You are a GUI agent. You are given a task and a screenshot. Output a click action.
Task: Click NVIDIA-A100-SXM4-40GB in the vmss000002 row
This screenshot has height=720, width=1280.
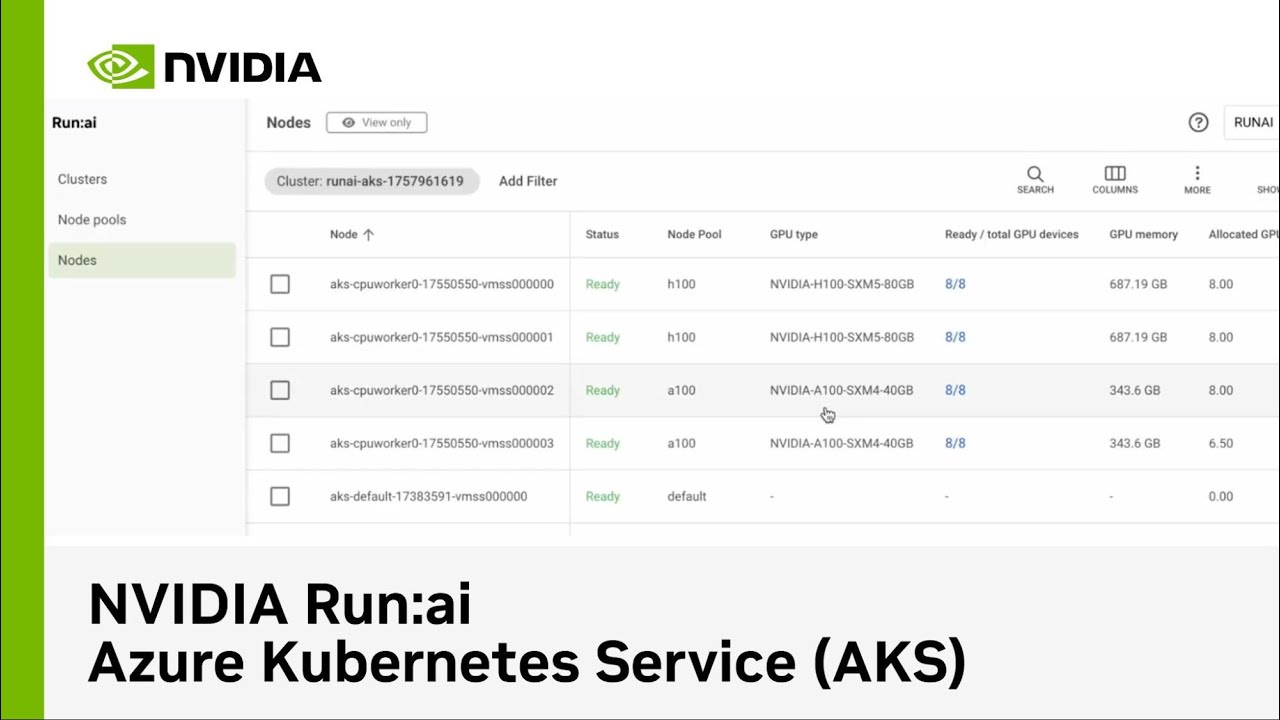(841, 390)
